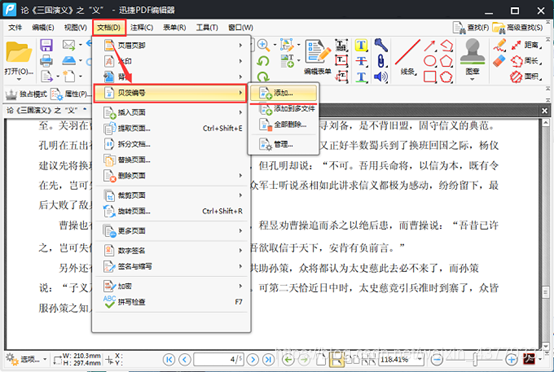Screen dimensions: 554x372
Task: Select the red oval shape tool
Action: pyautogui.click(x=430, y=61)
